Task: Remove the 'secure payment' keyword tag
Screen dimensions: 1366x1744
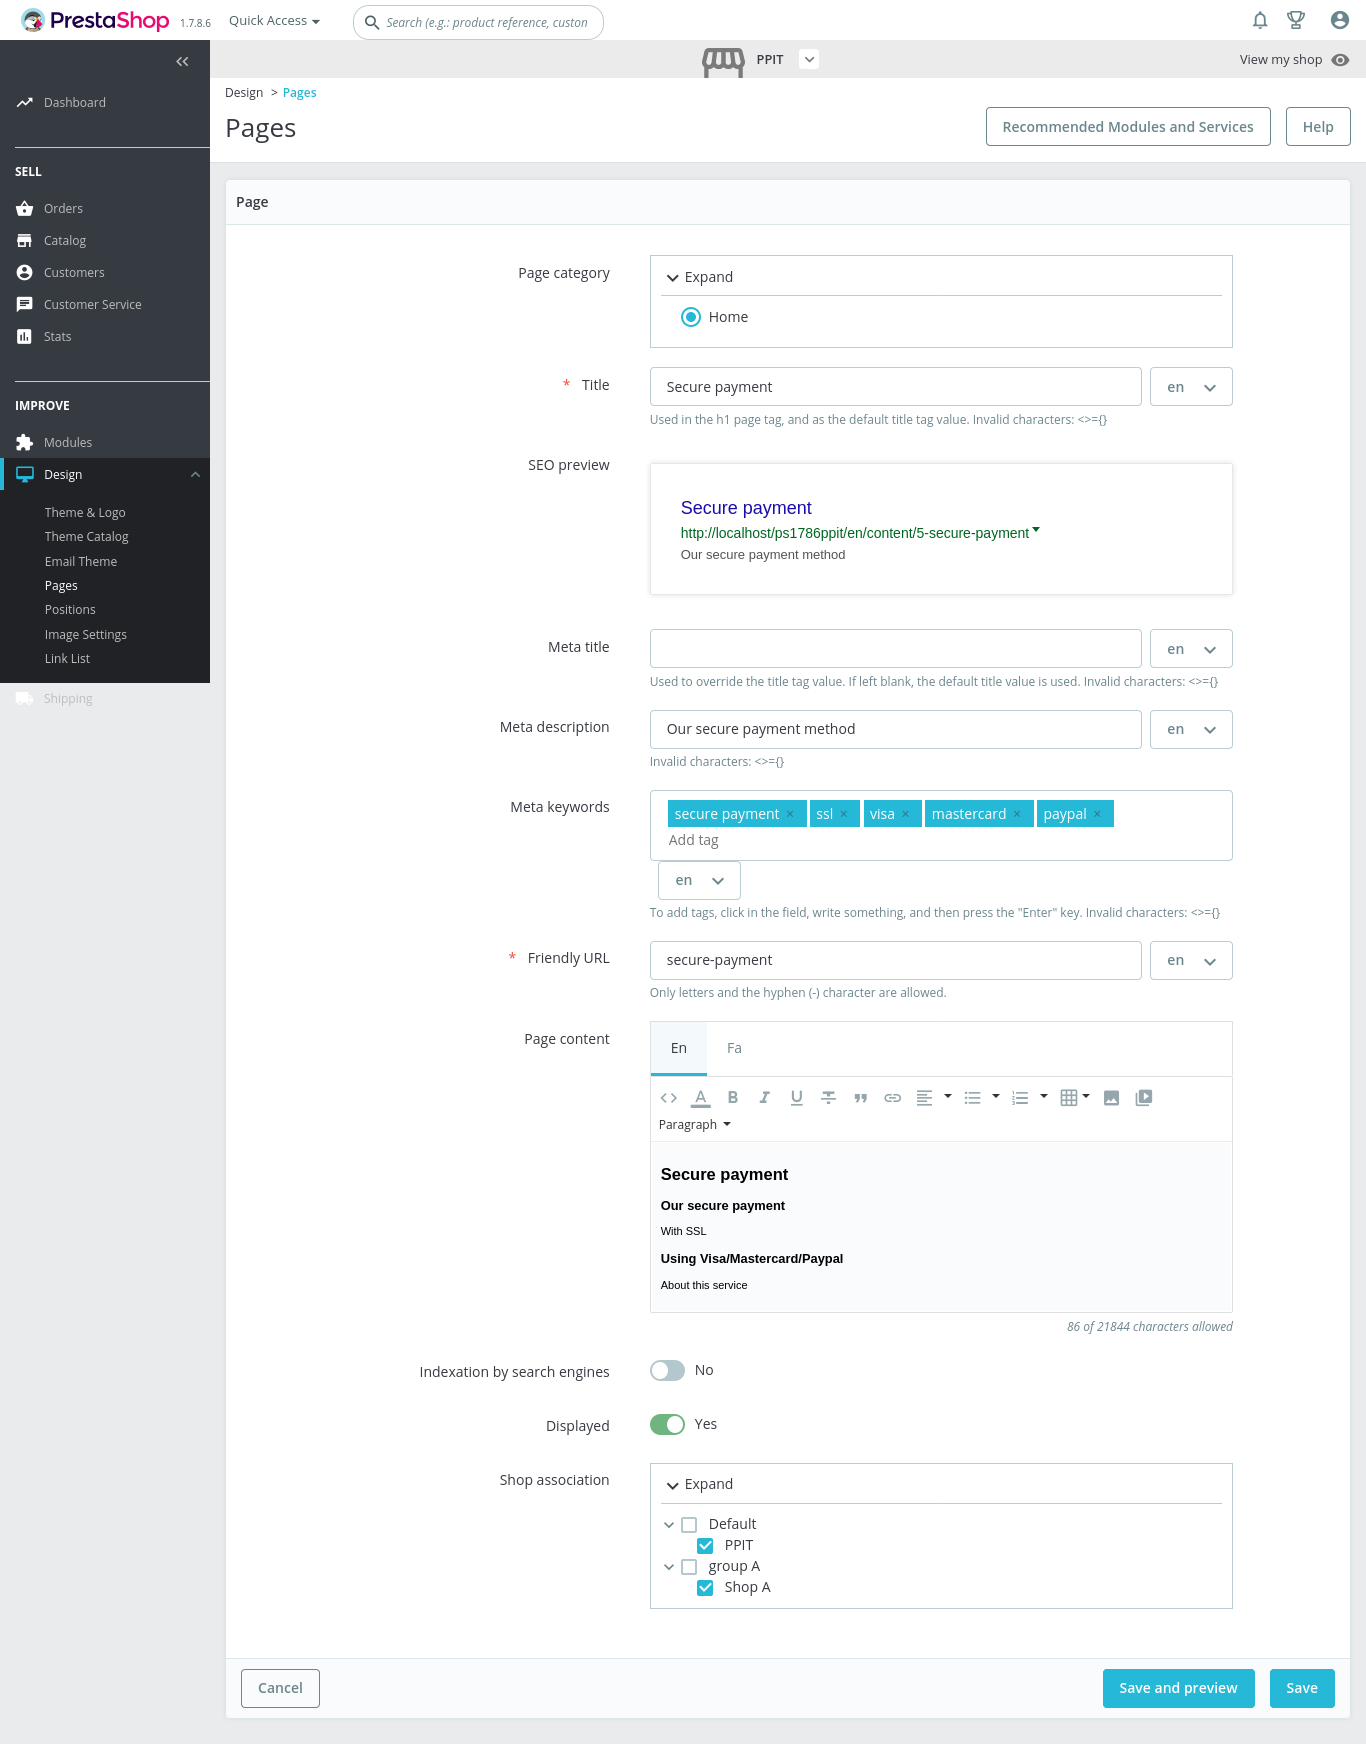Action: coord(790,814)
